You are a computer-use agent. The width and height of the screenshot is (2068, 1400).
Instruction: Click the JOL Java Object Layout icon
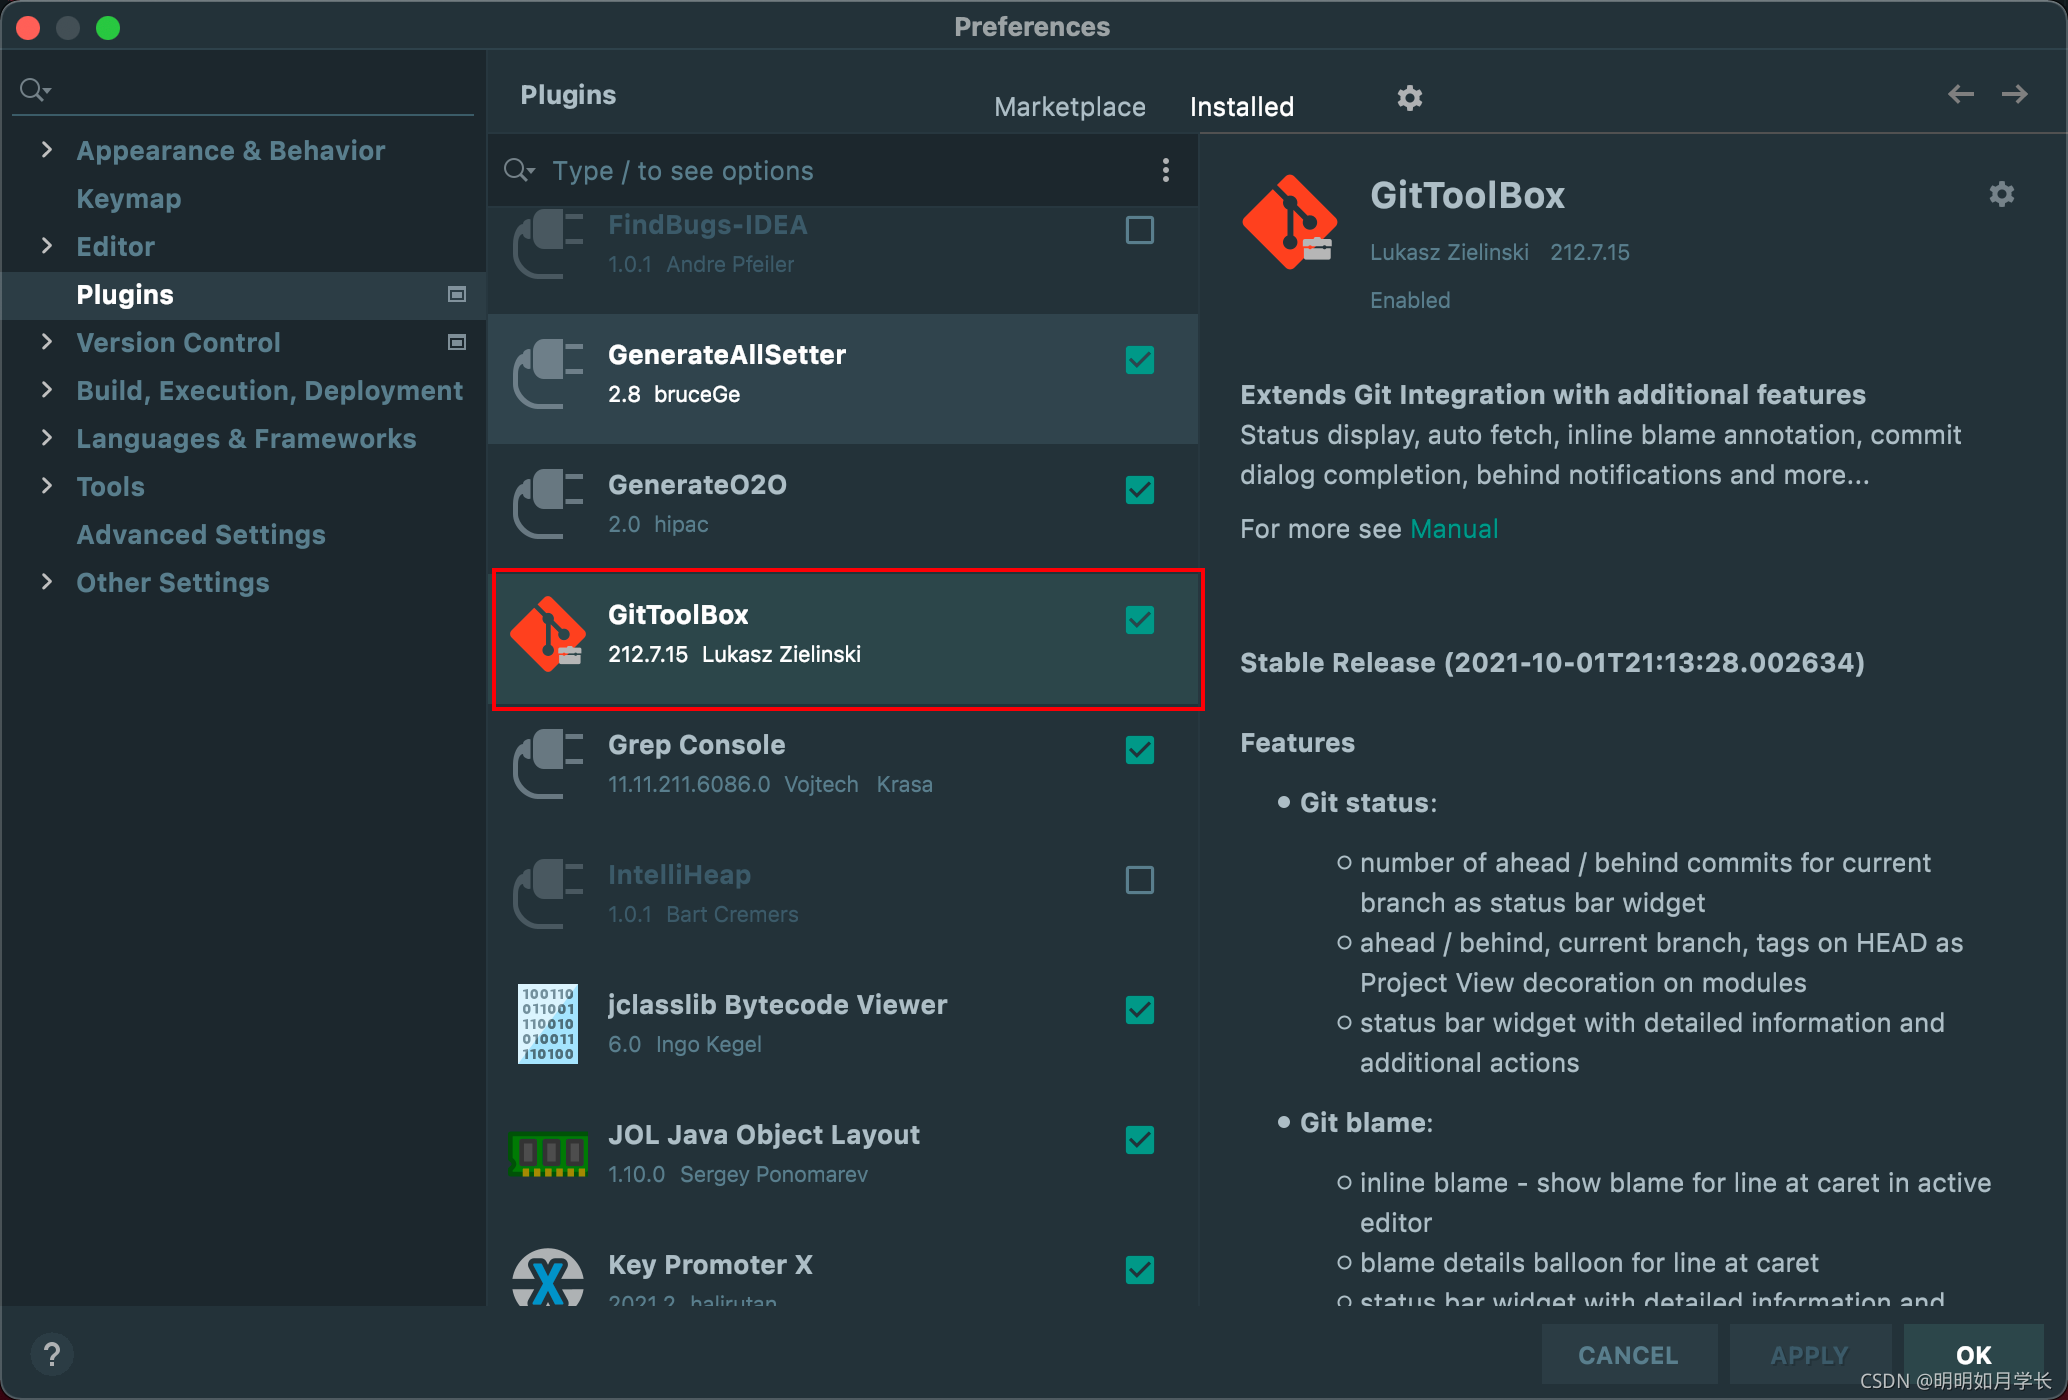pyautogui.click(x=548, y=1154)
